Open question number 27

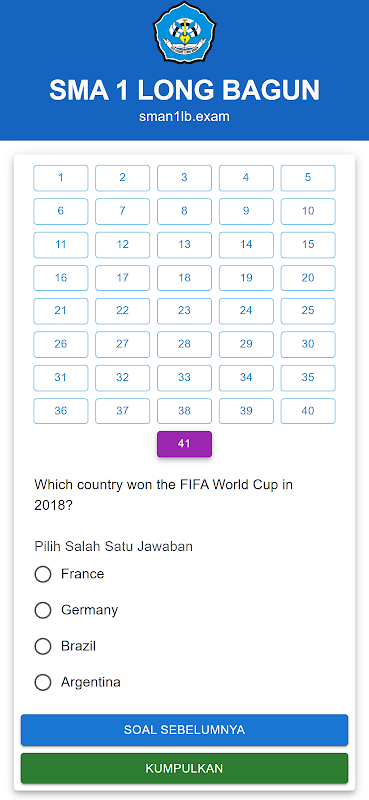(x=122, y=344)
